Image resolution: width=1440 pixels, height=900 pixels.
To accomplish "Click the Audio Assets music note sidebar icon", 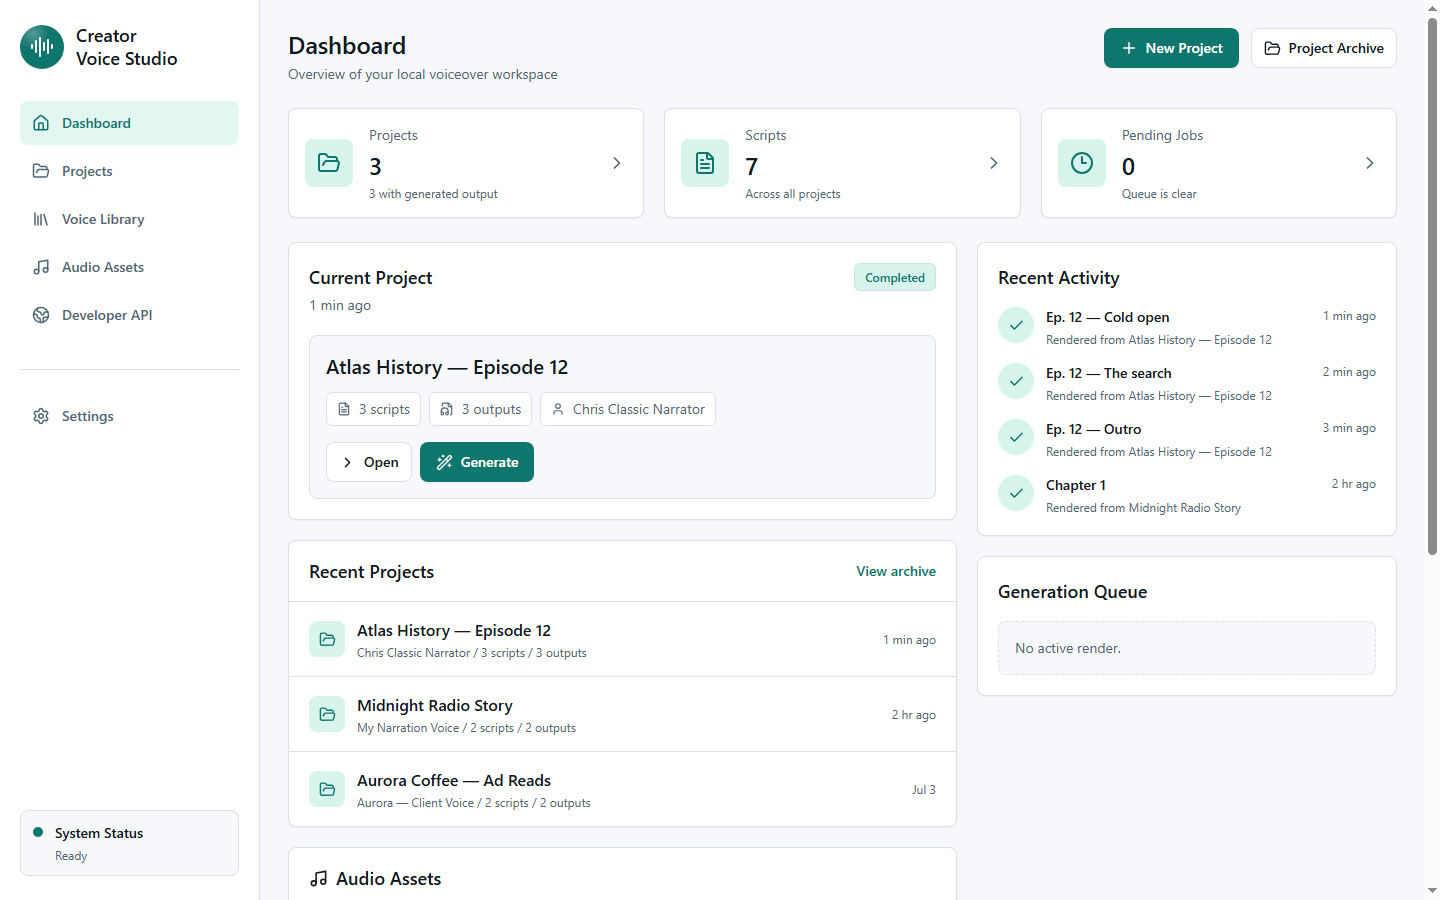I will coord(41,267).
